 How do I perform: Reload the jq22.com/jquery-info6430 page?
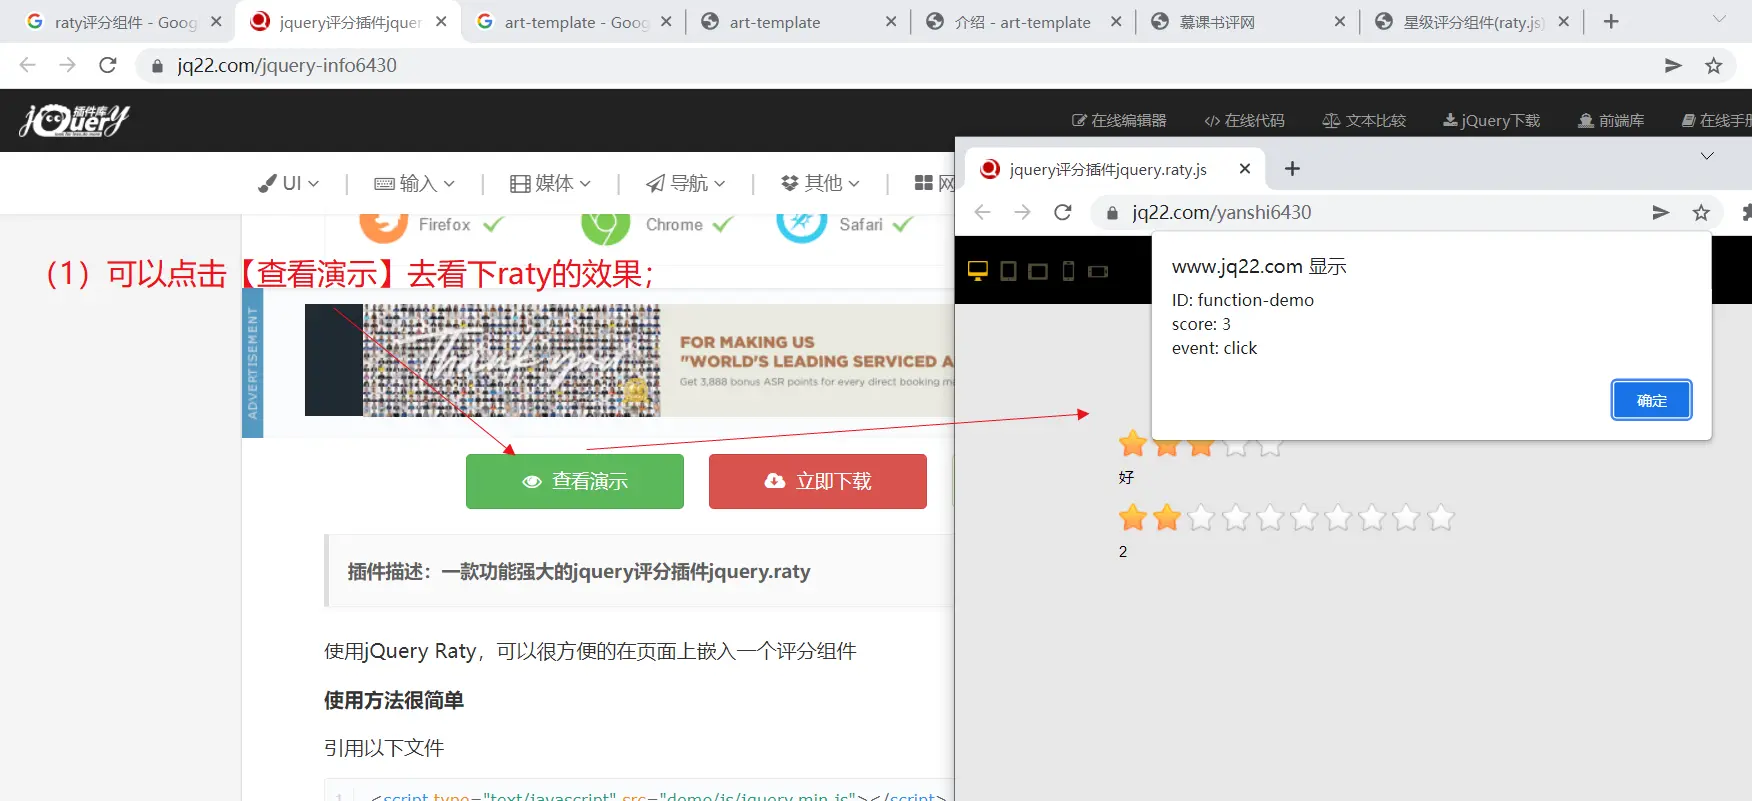[108, 65]
